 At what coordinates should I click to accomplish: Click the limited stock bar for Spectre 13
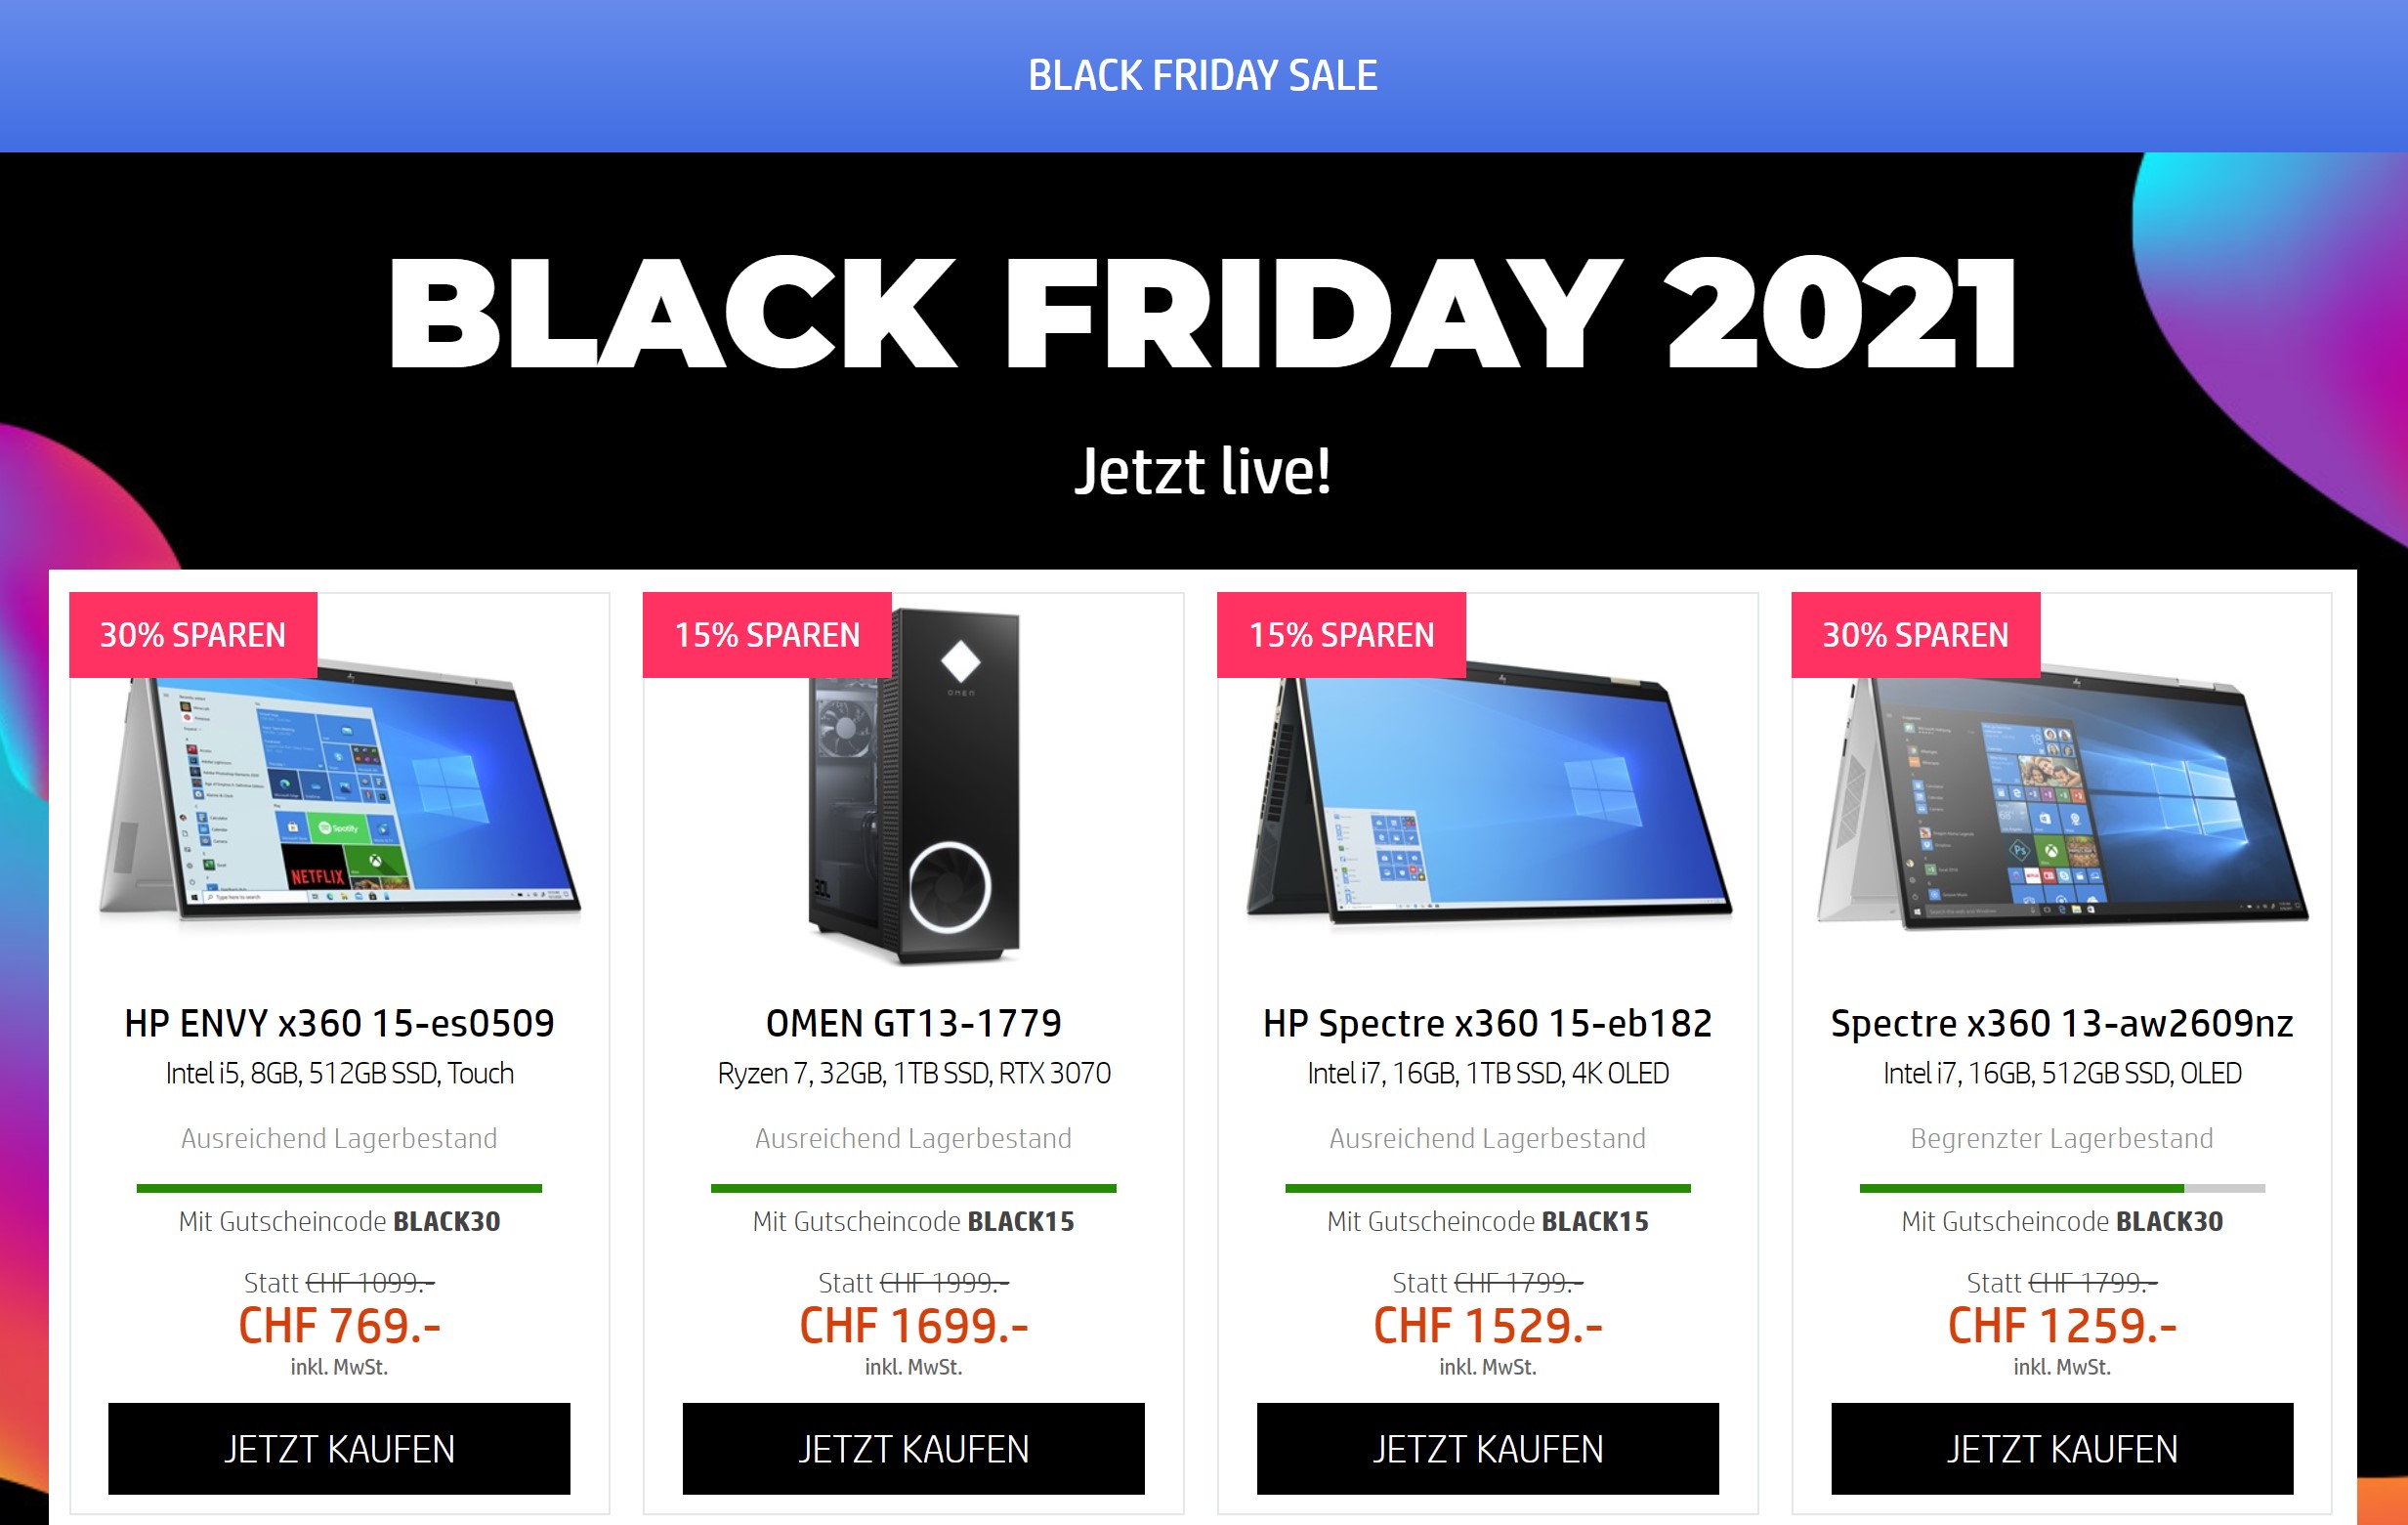click(x=2061, y=1188)
